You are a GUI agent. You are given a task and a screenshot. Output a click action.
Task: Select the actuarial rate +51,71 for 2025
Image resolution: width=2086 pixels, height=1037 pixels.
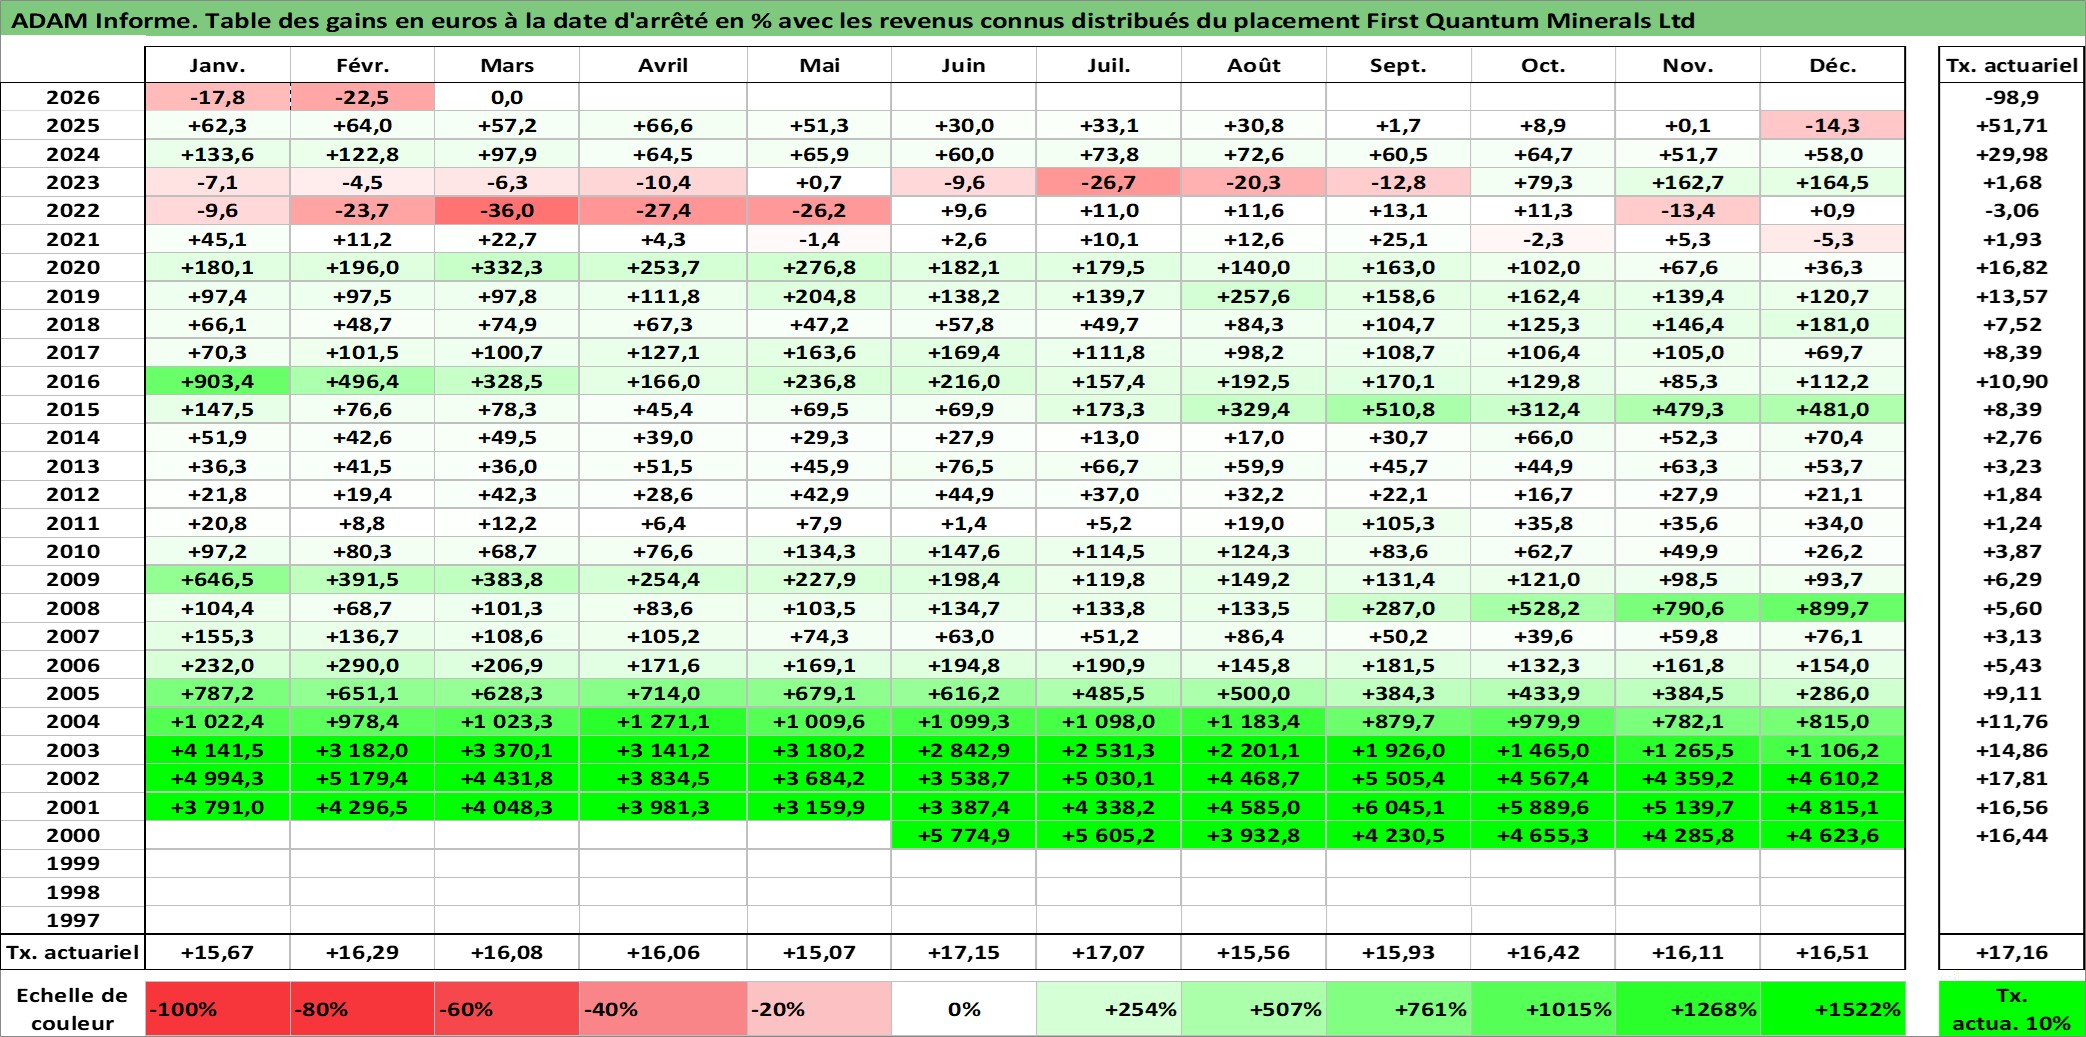tap(2012, 125)
